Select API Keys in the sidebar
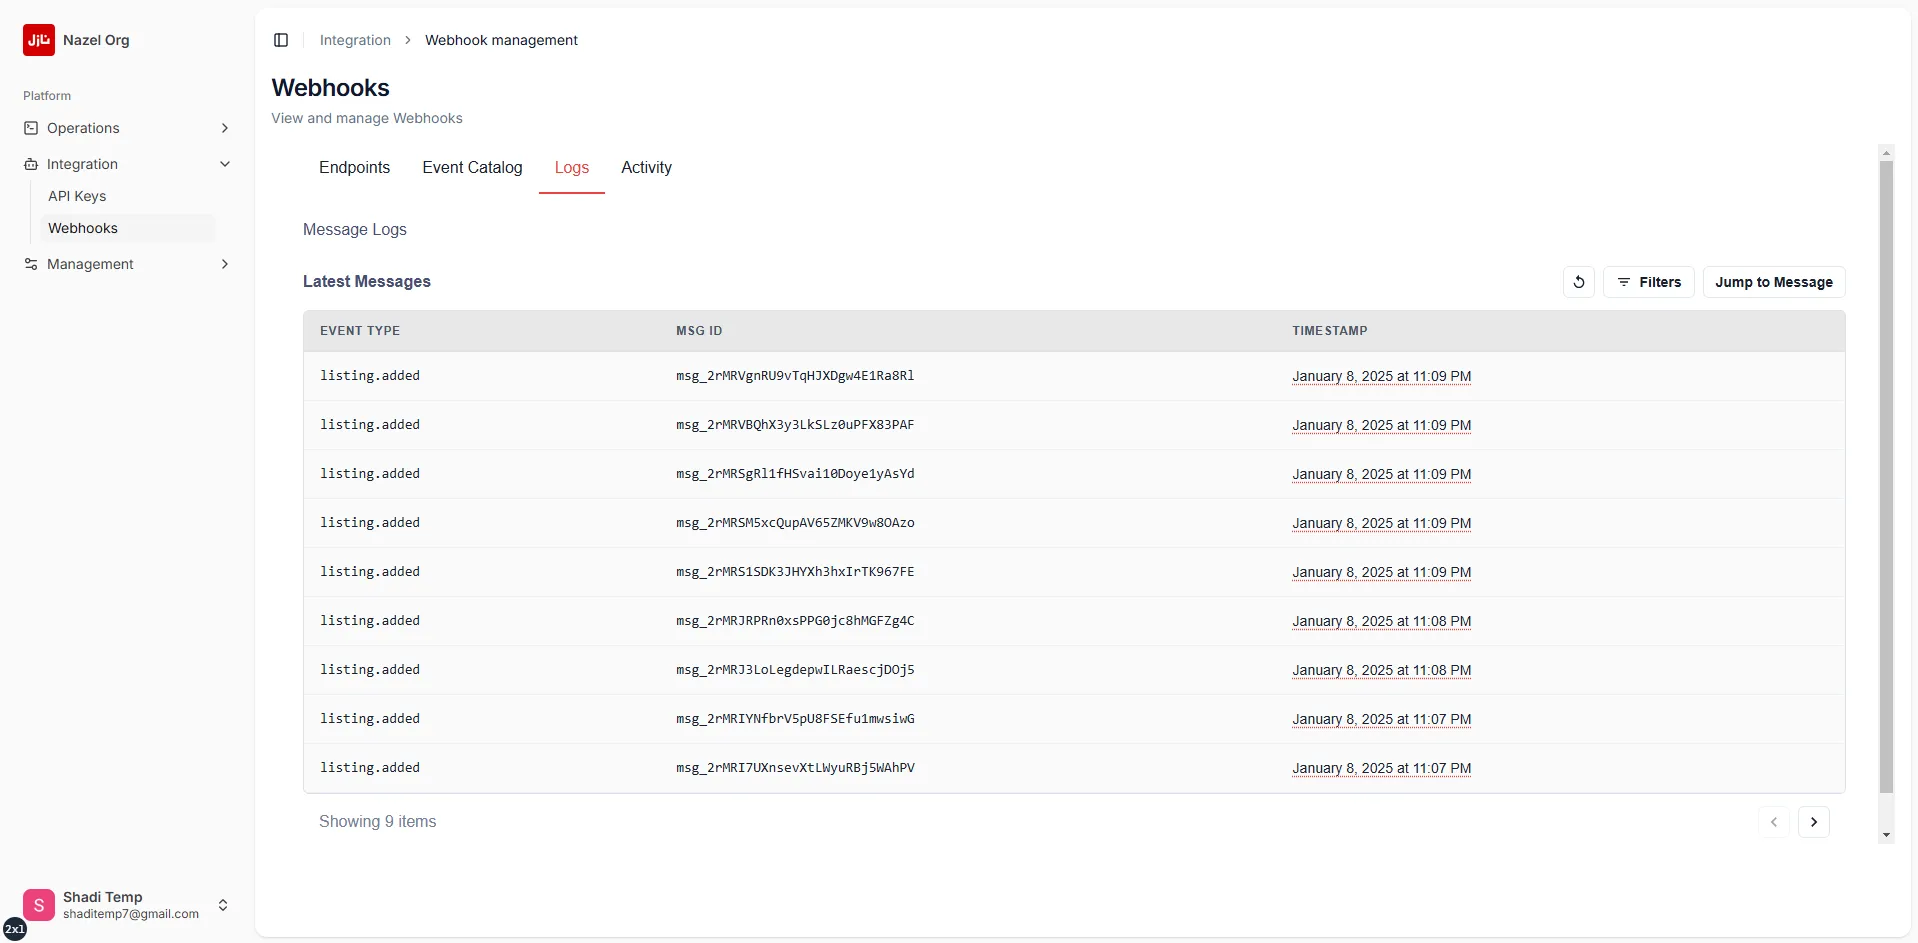 coord(77,195)
